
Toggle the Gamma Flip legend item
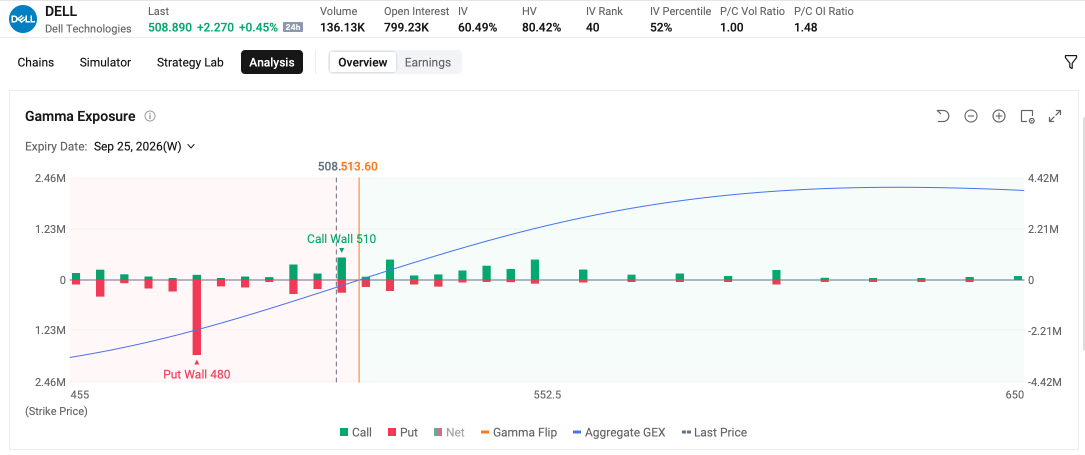[518, 432]
